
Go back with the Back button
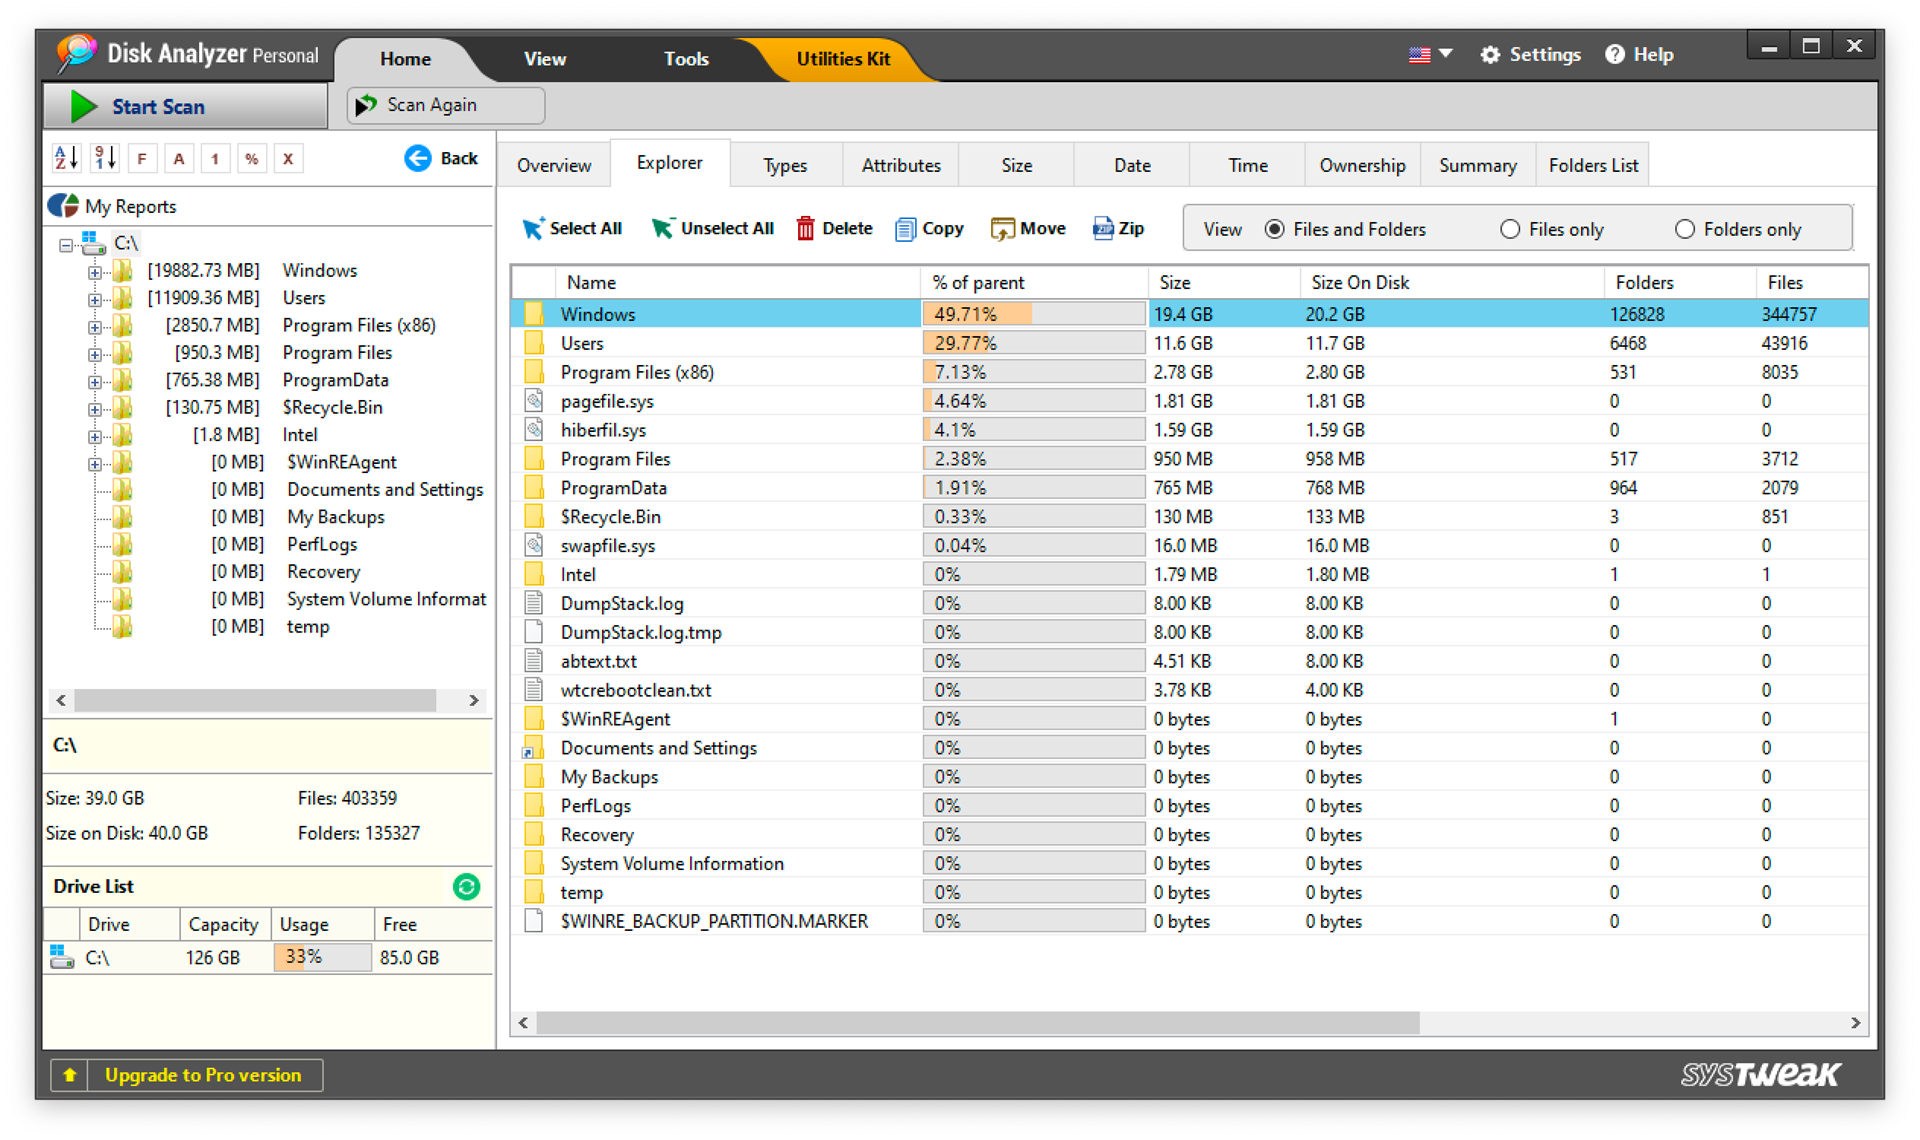[x=442, y=158]
